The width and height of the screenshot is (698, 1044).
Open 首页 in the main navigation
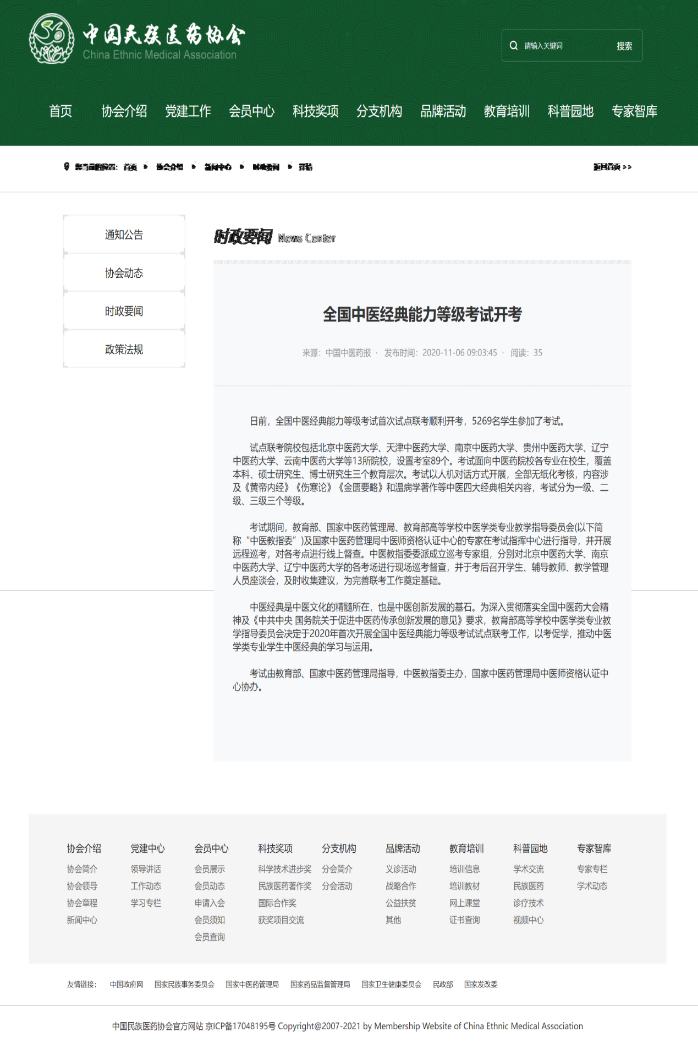(61, 111)
